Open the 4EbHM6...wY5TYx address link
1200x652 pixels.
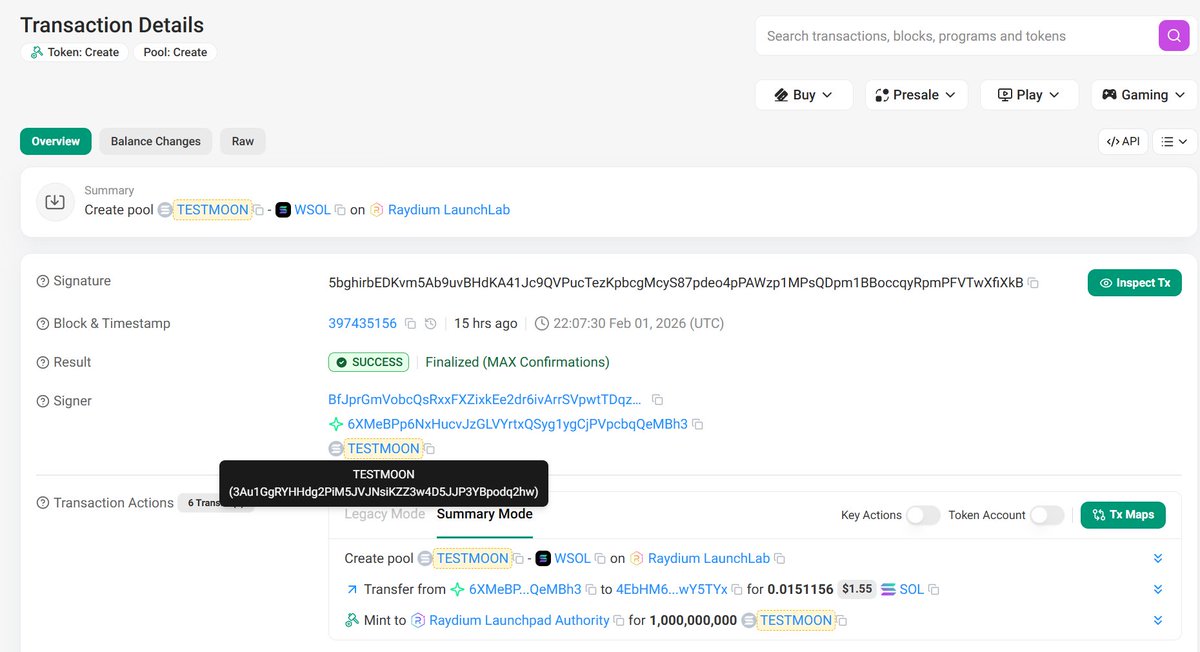[x=672, y=590]
